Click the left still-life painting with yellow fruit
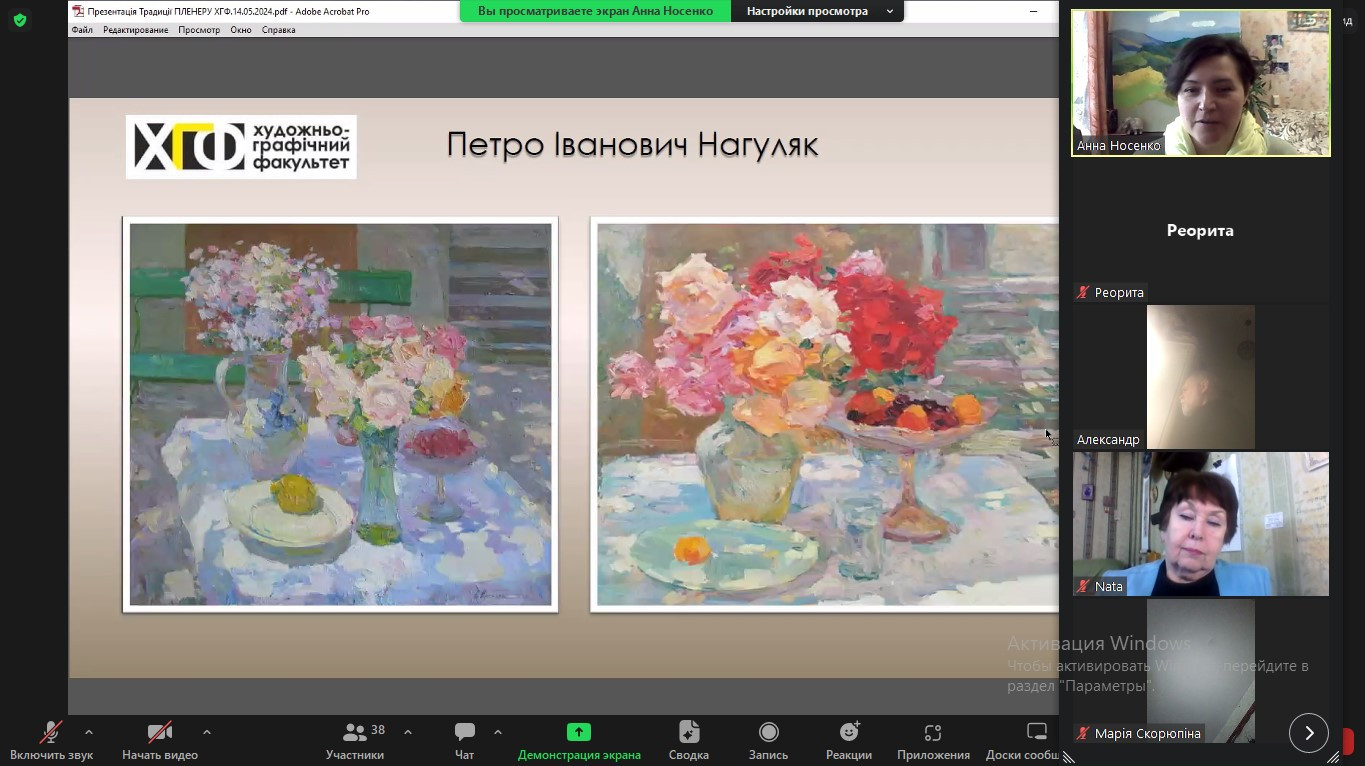 (x=340, y=414)
